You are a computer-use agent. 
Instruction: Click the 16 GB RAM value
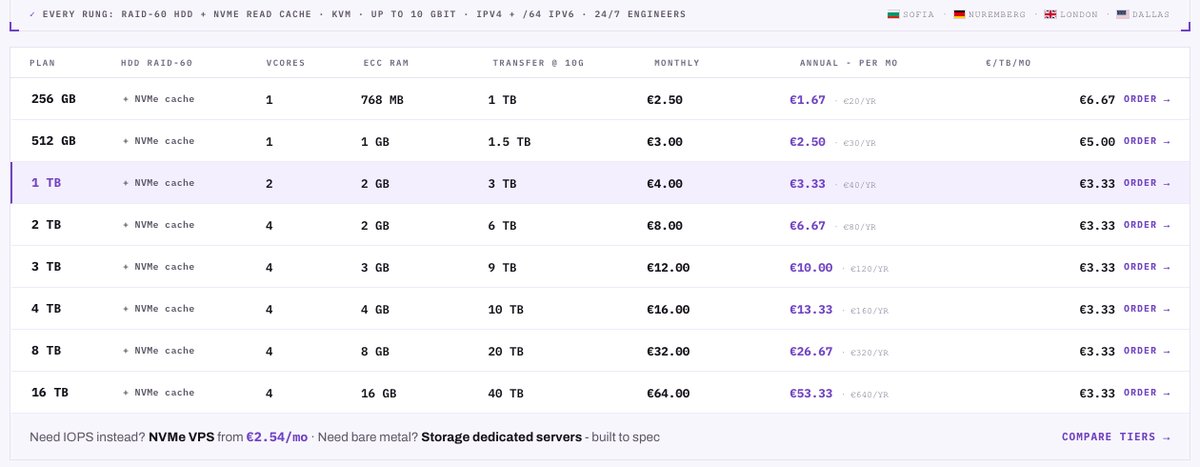point(379,393)
